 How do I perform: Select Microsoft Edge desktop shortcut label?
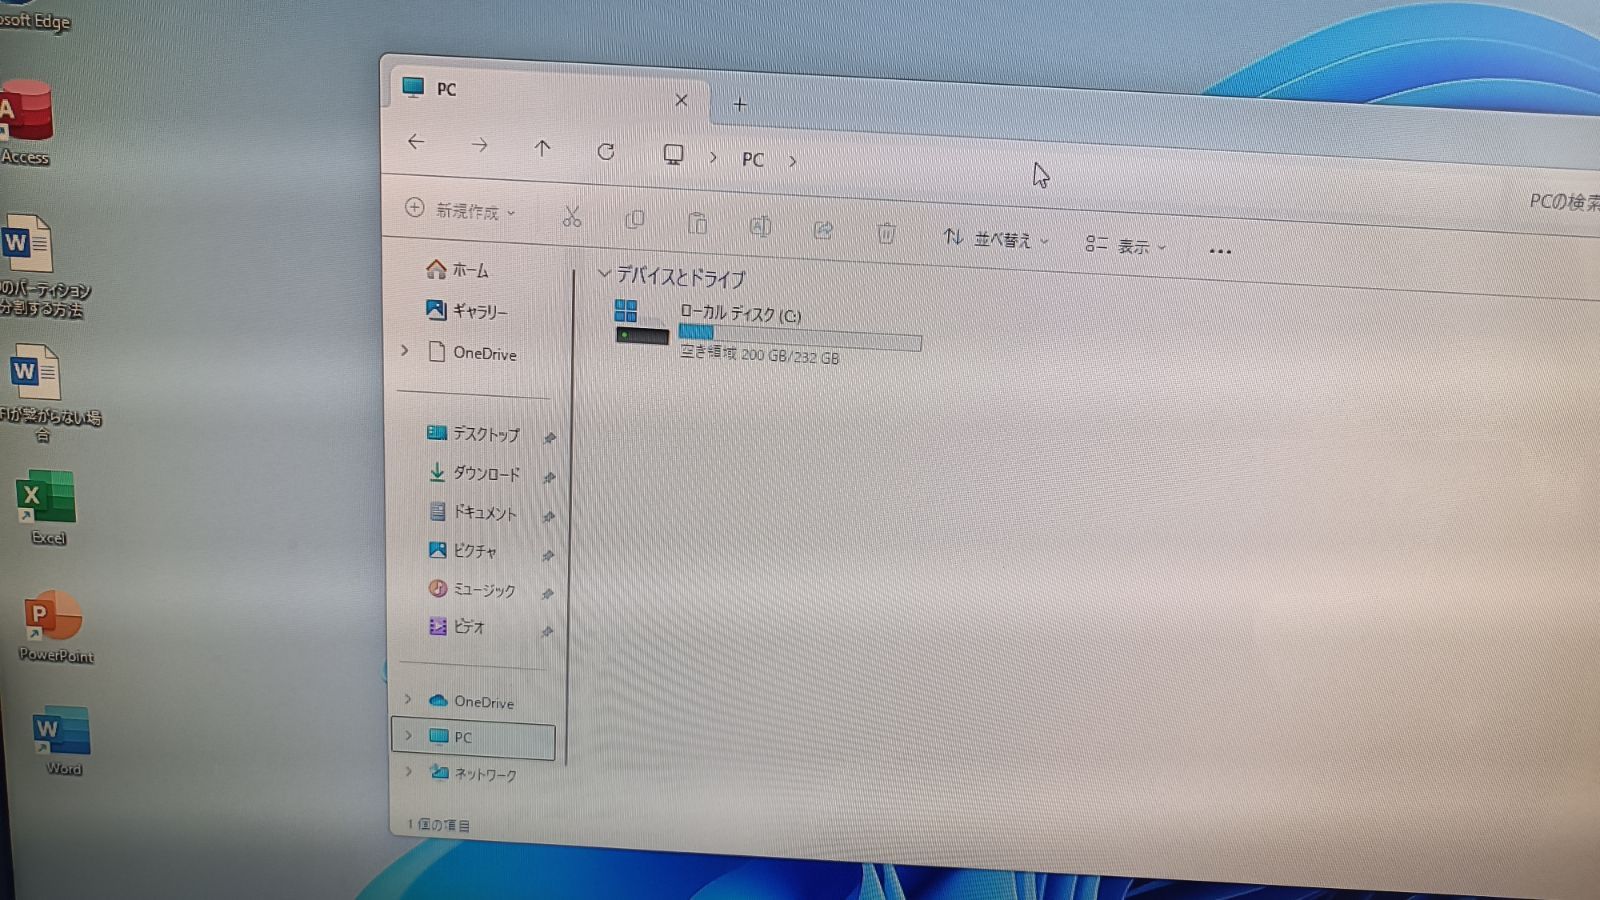pos(35,20)
